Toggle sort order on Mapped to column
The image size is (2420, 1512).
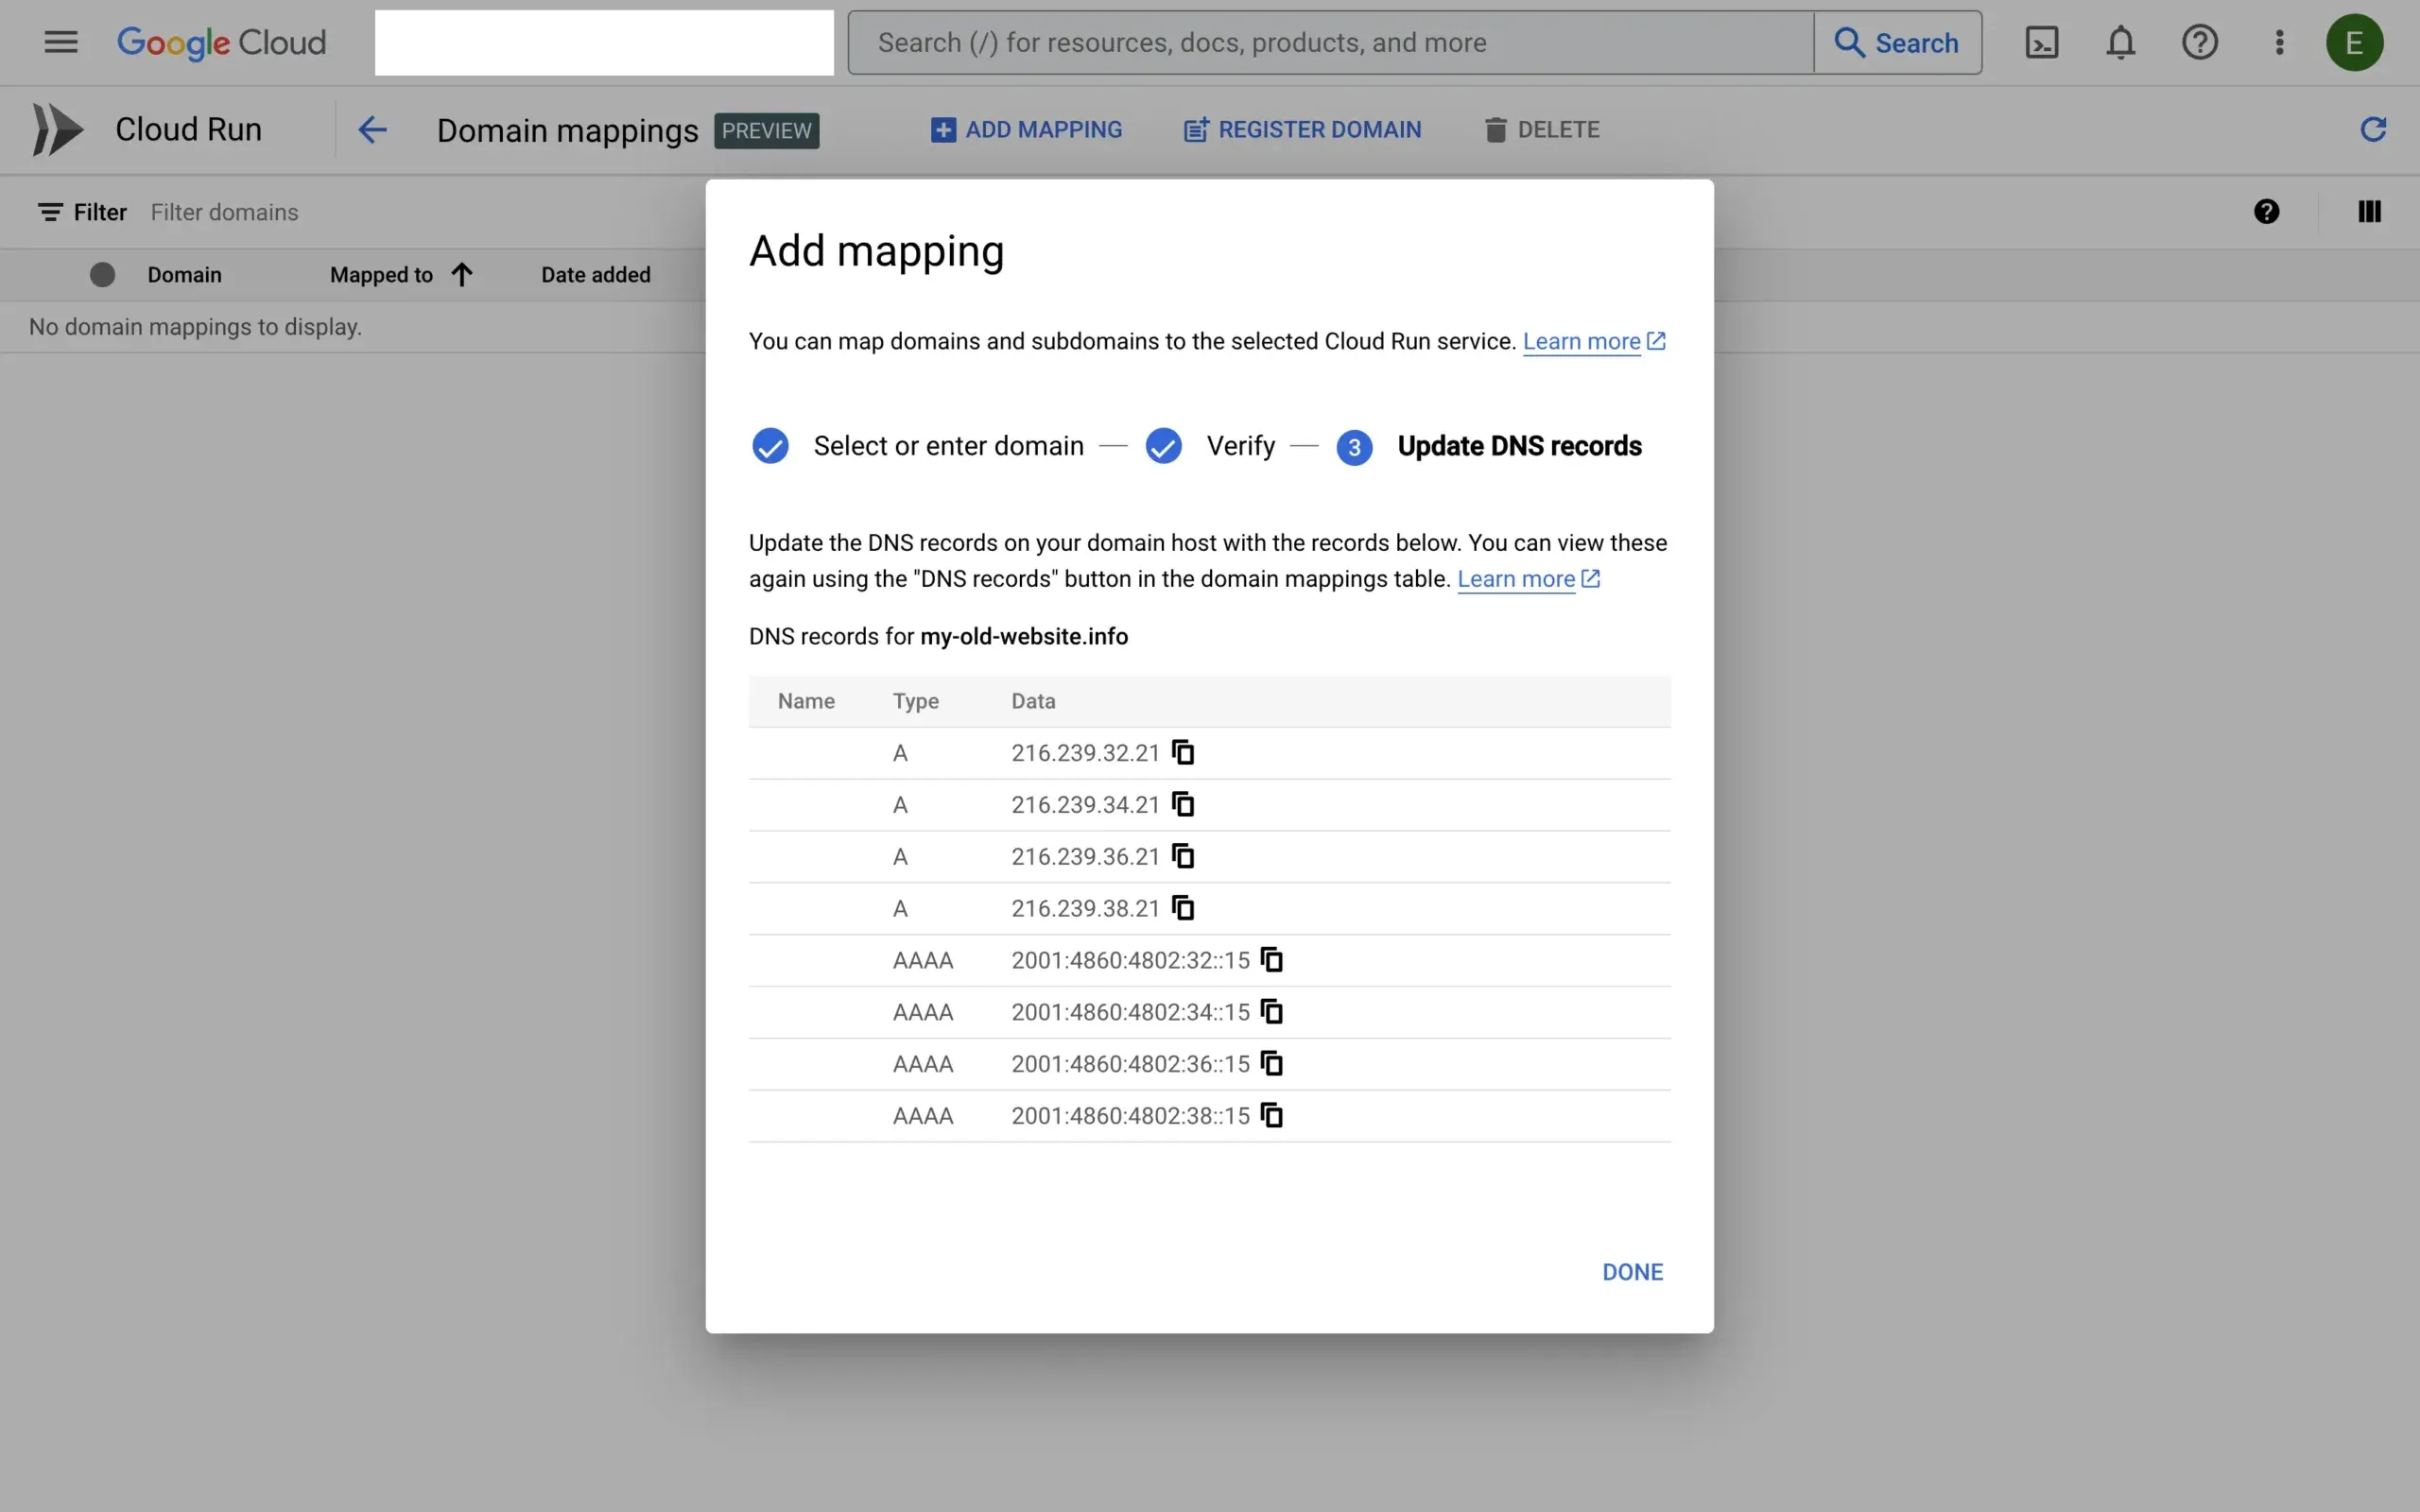click(x=462, y=273)
